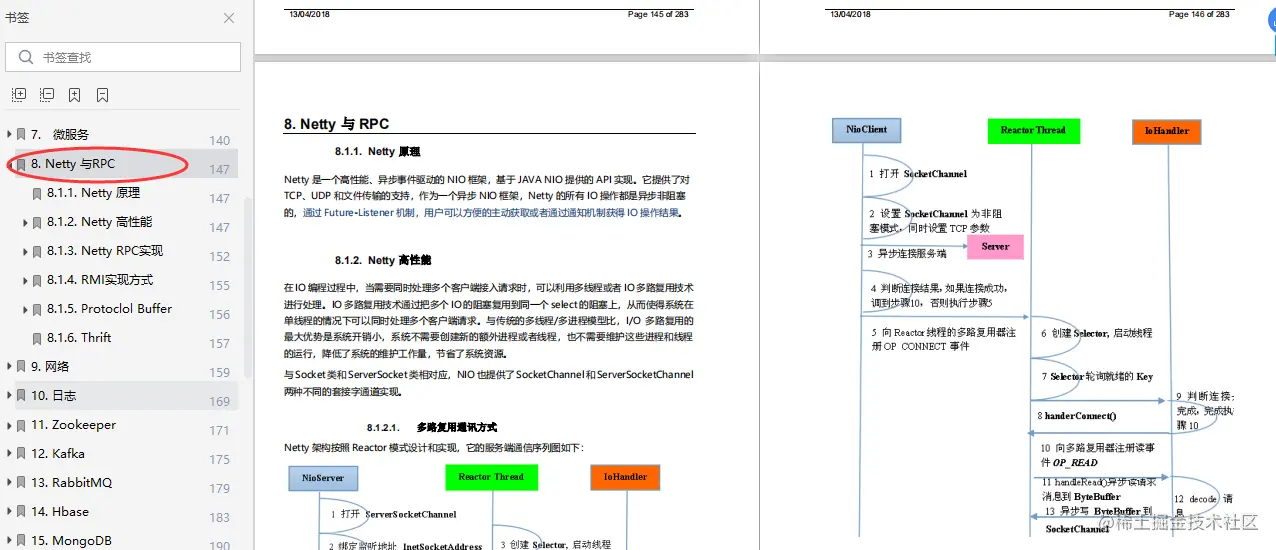
Task: Click the bookmark icon beside 12. Kafka
Action: point(21,454)
